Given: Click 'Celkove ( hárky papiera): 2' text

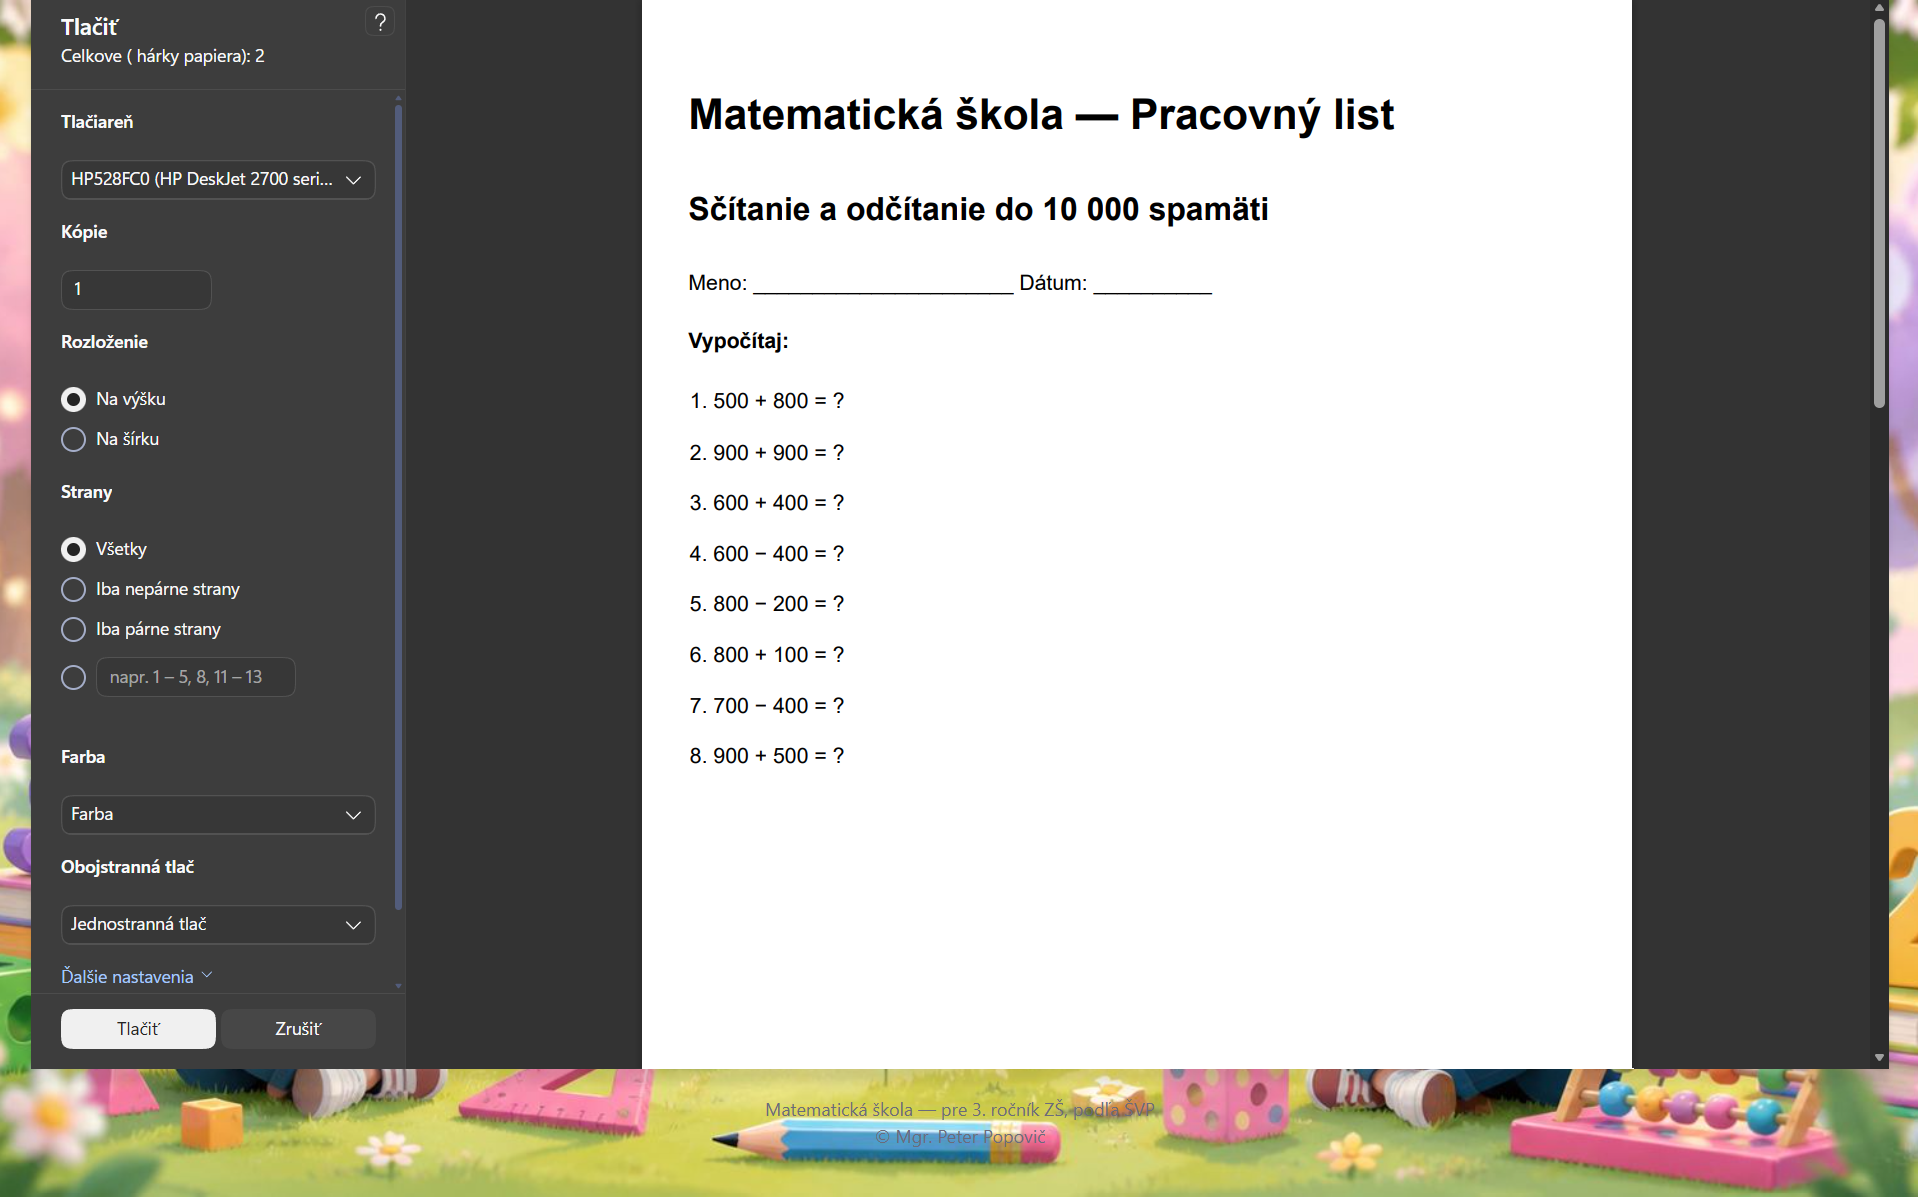Looking at the screenshot, I should [163, 56].
